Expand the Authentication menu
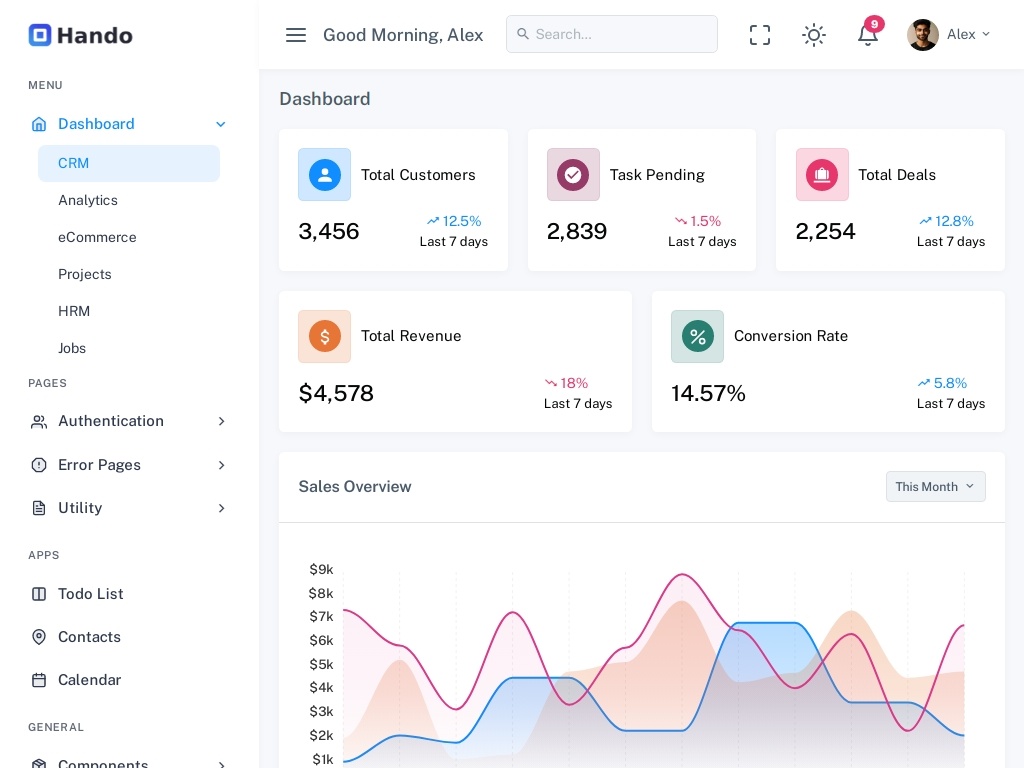 (x=110, y=421)
